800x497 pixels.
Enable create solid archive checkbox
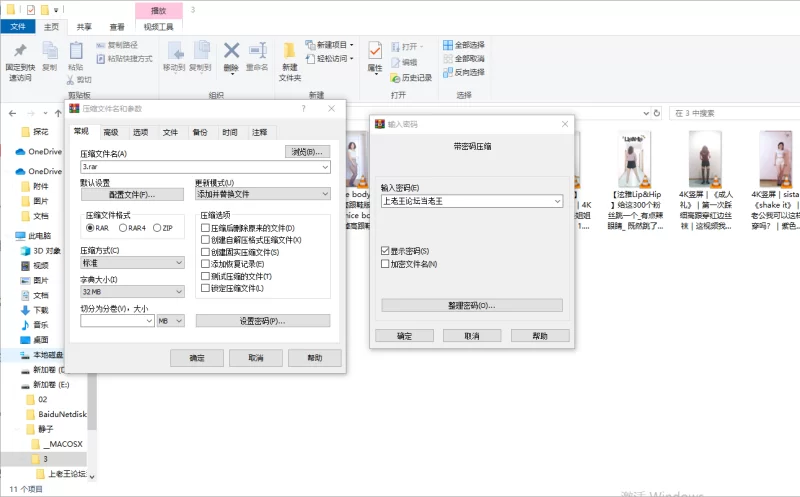[205, 252]
